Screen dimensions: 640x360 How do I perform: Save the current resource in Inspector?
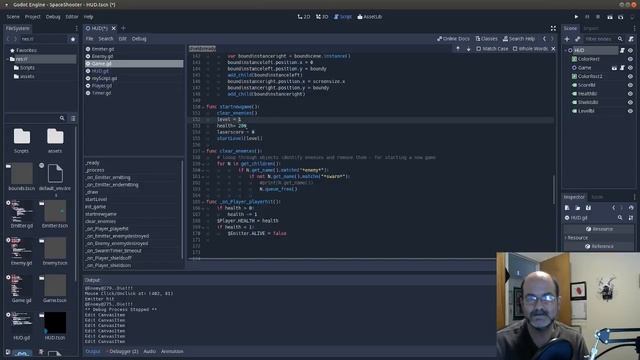pos(588,208)
